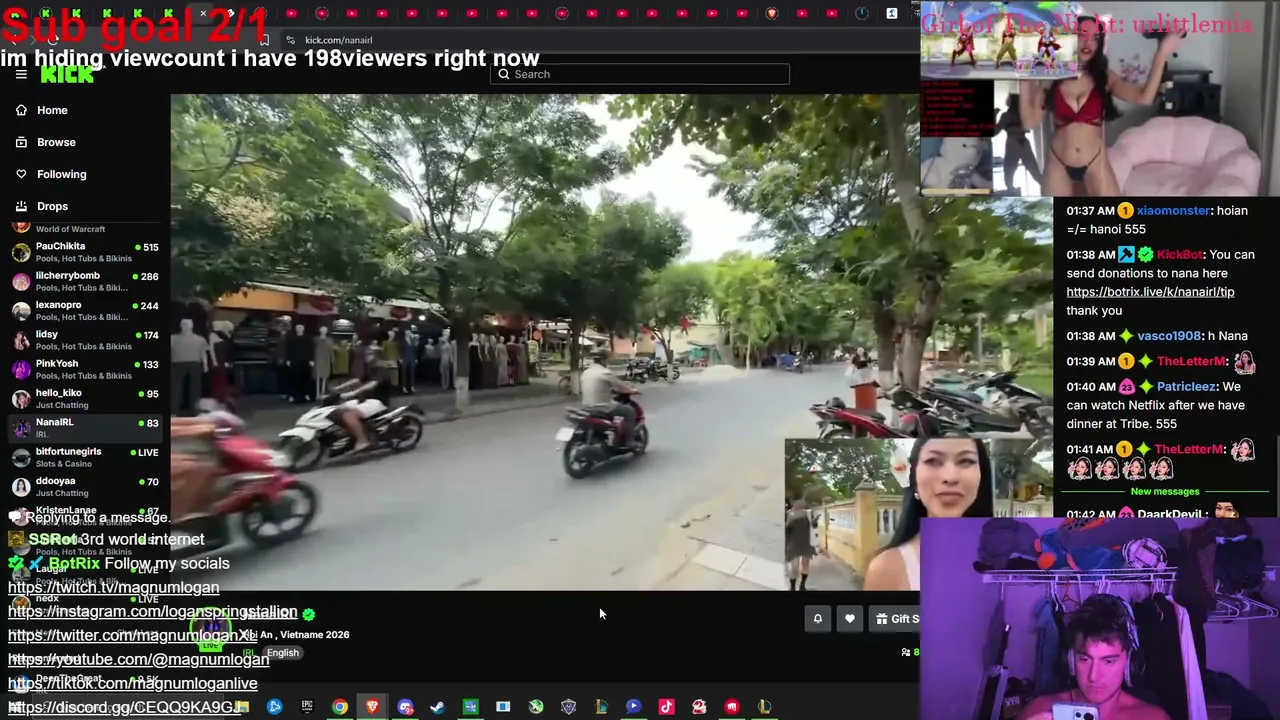The height and width of the screenshot is (720, 1280).
Task: Click the chat message "hoian =/= hanoi 555"
Action: click(x=1157, y=220)
